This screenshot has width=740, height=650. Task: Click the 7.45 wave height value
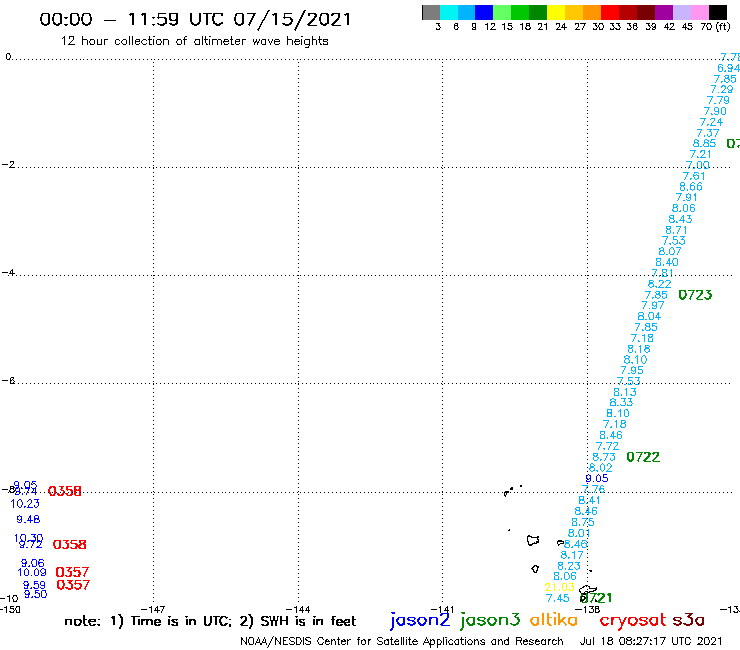click(557, 598)
